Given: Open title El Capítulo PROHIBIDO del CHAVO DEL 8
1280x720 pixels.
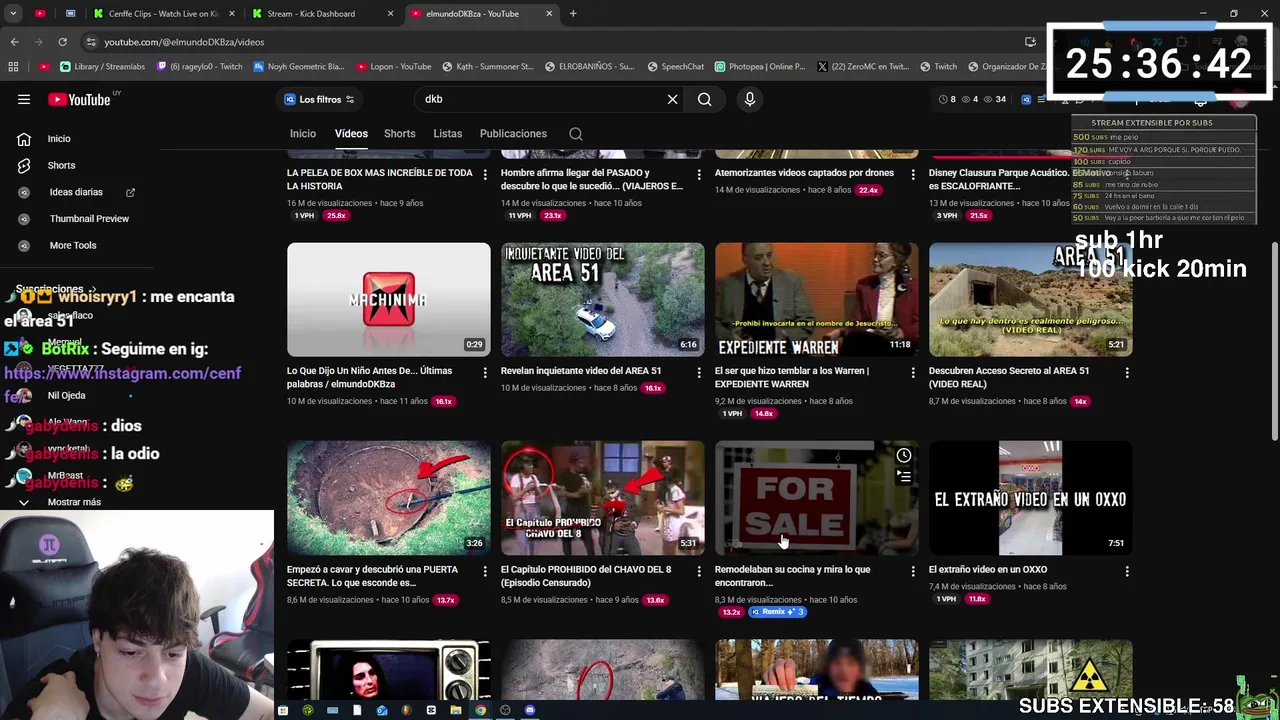Looking at the screenshot, I should pos(586,576).
